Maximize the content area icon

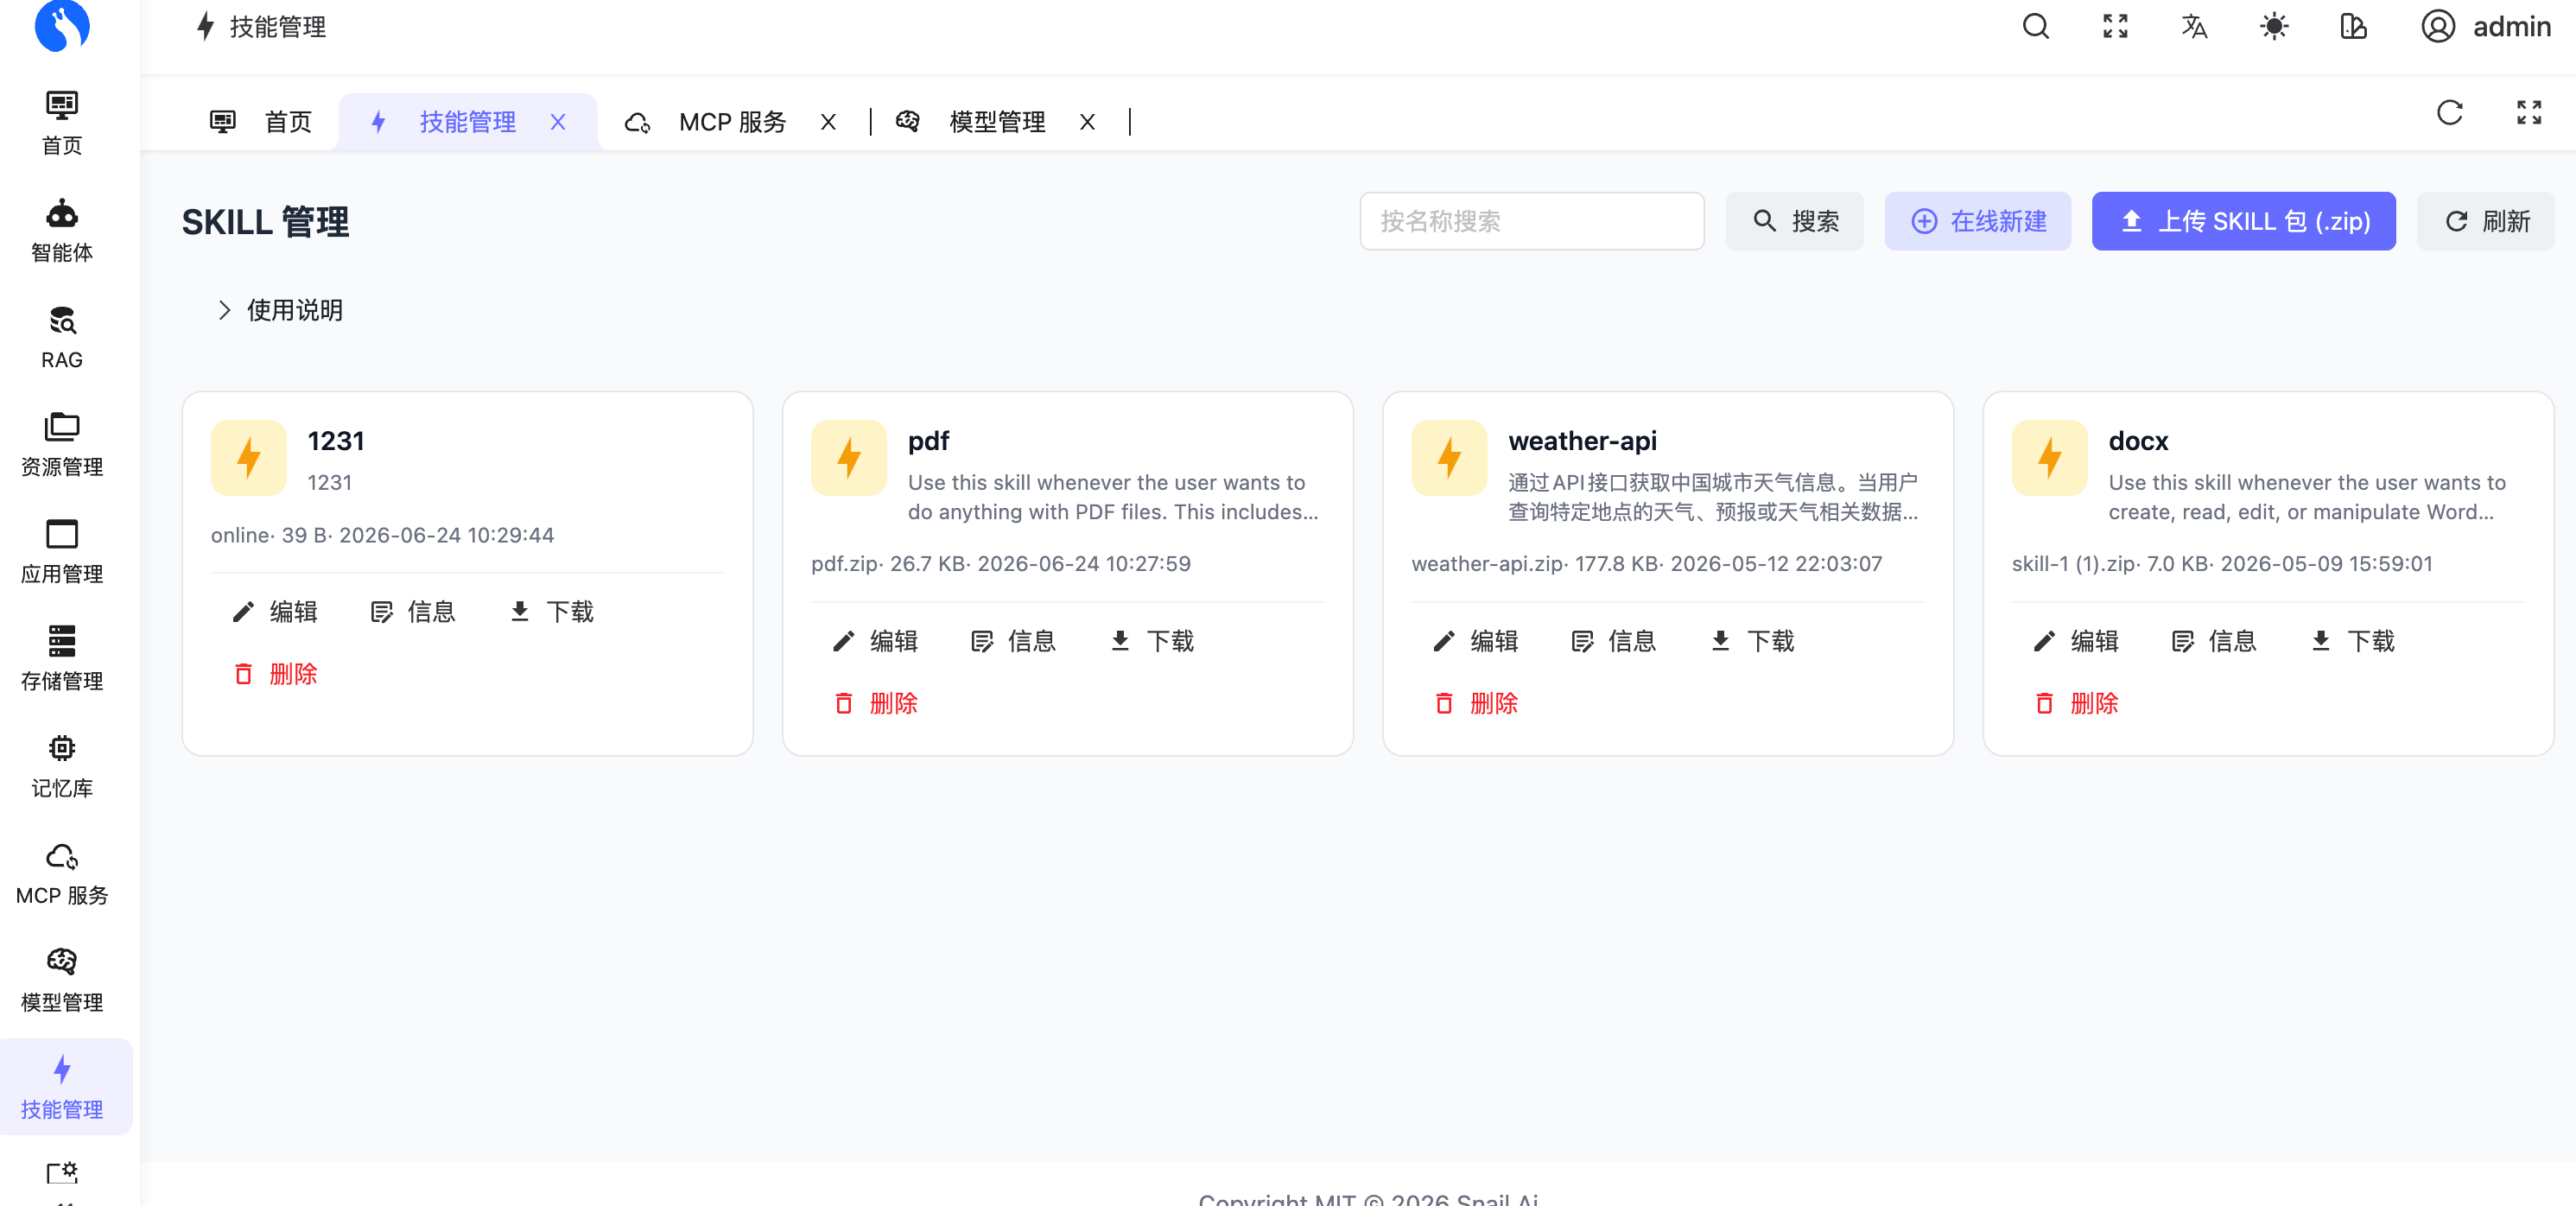pos(2528,112)
